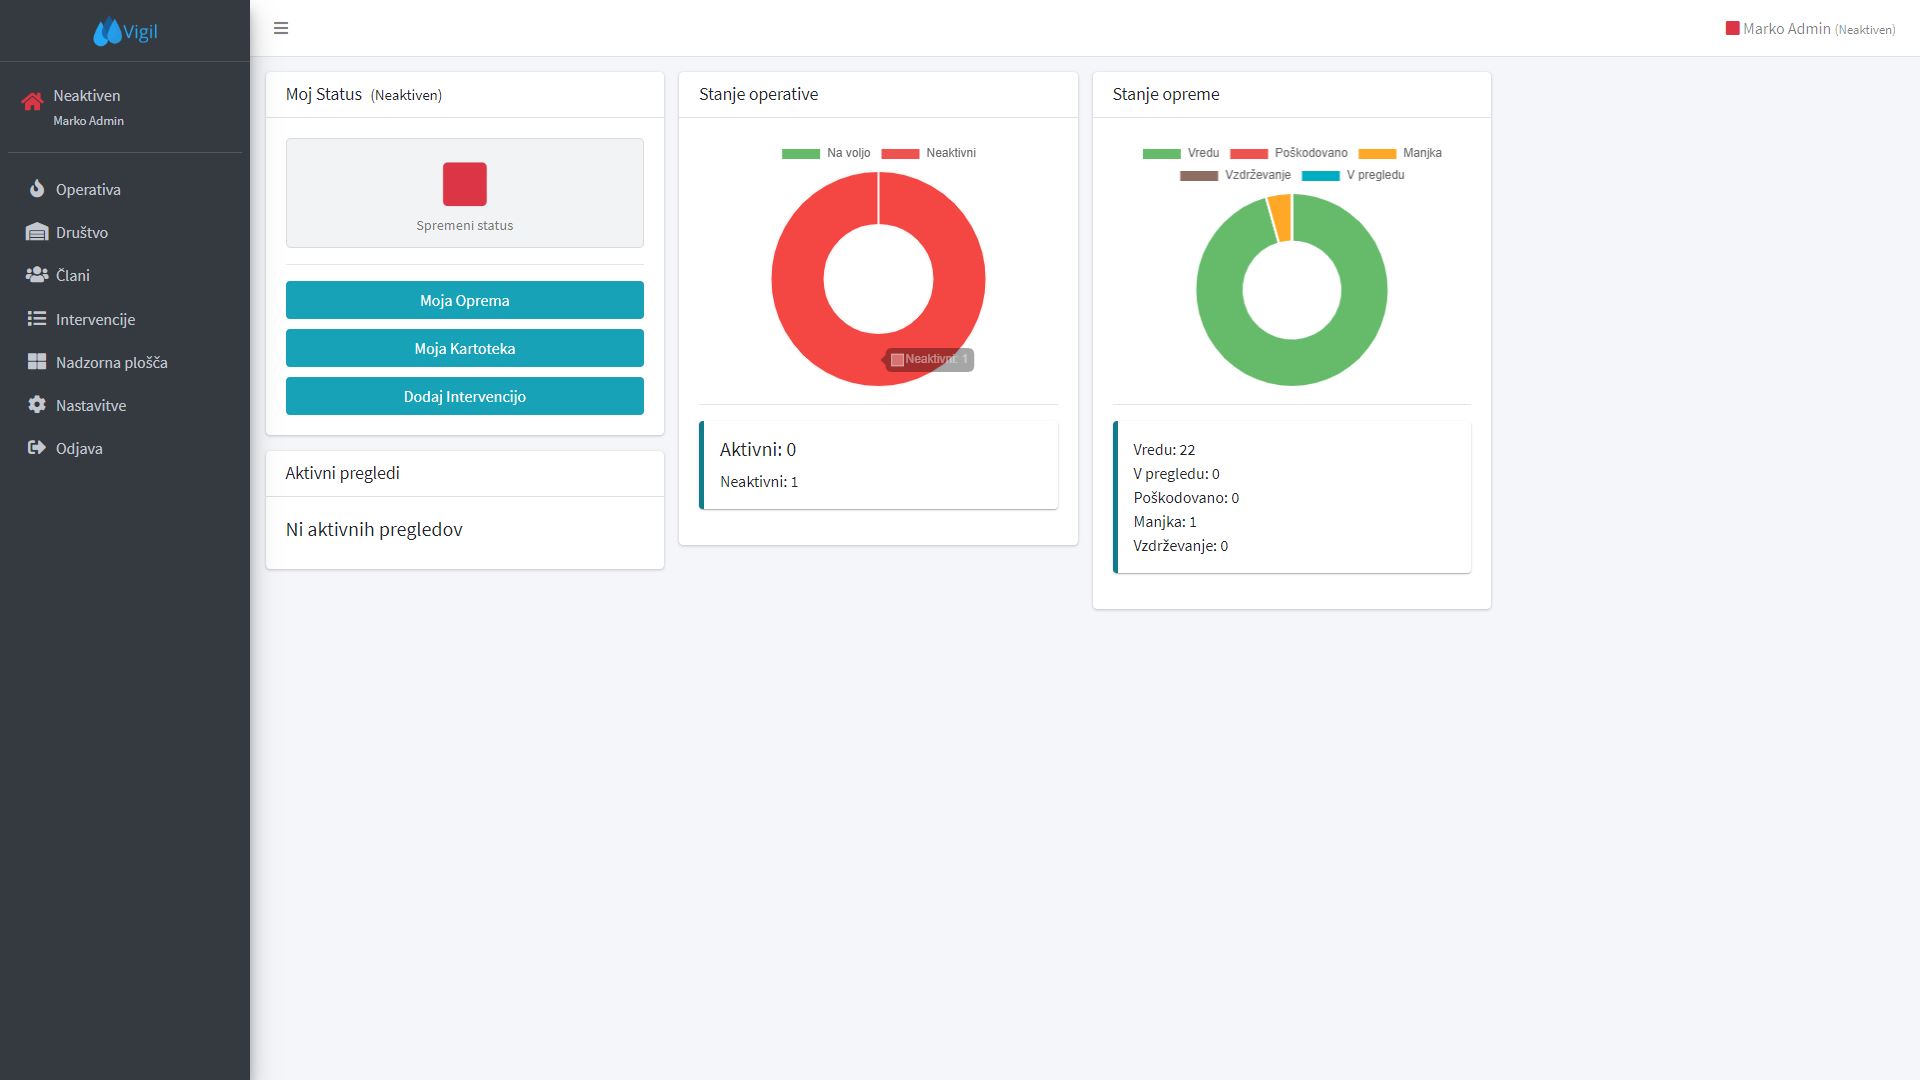Click the Vredu green legend swatch
Image resolution: width=1920 pixels, height=1080 pixels.
(x=1161, y=153)
